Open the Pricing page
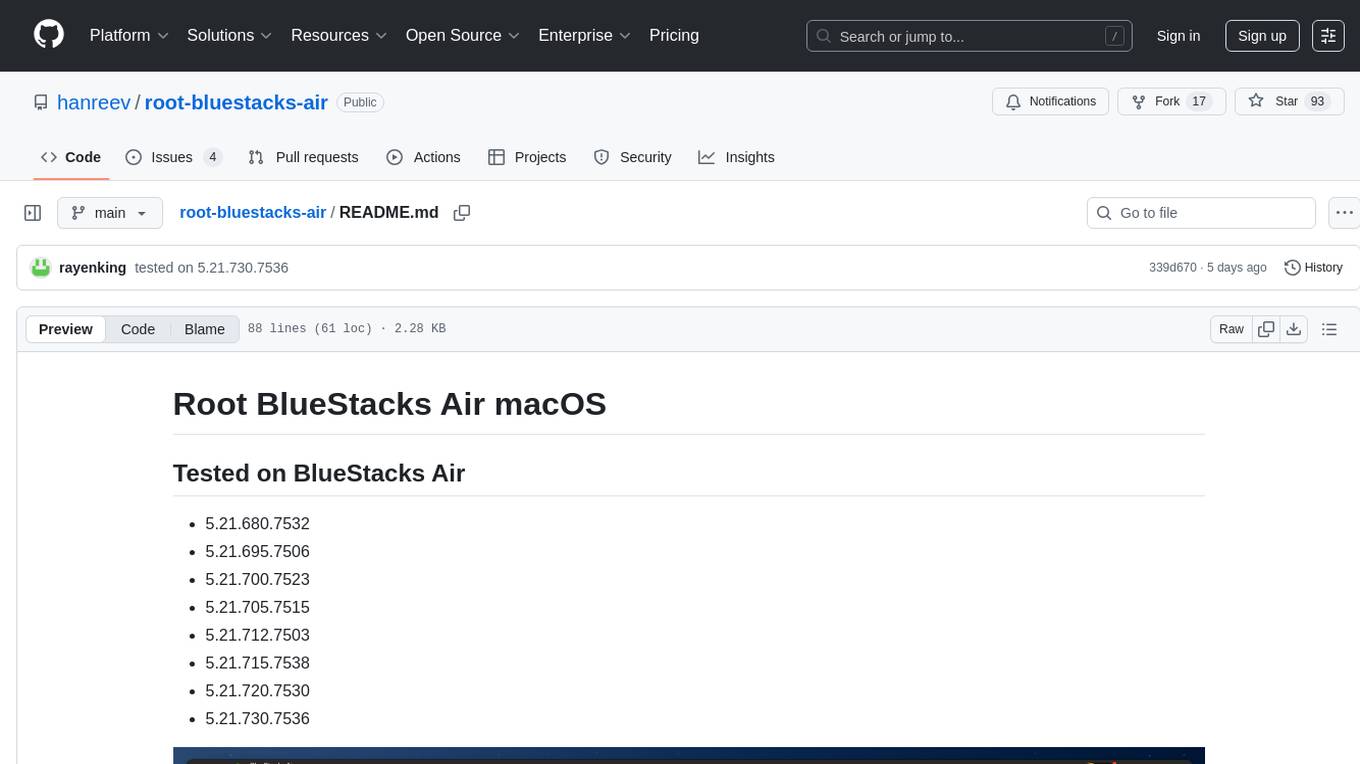1360x764 pixels. coord(674,35)
